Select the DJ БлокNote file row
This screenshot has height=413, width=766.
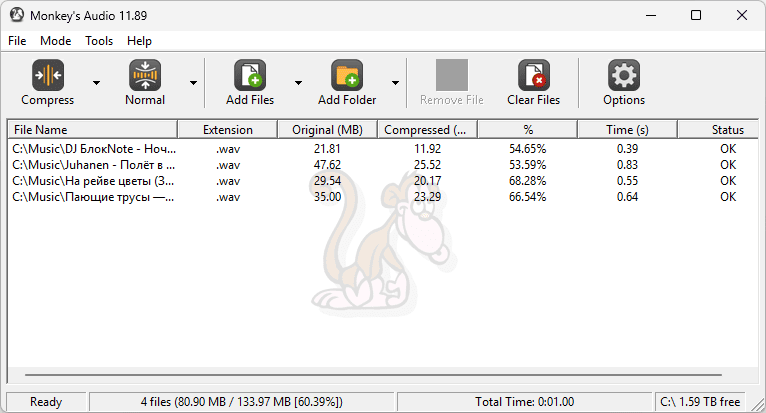94,149
